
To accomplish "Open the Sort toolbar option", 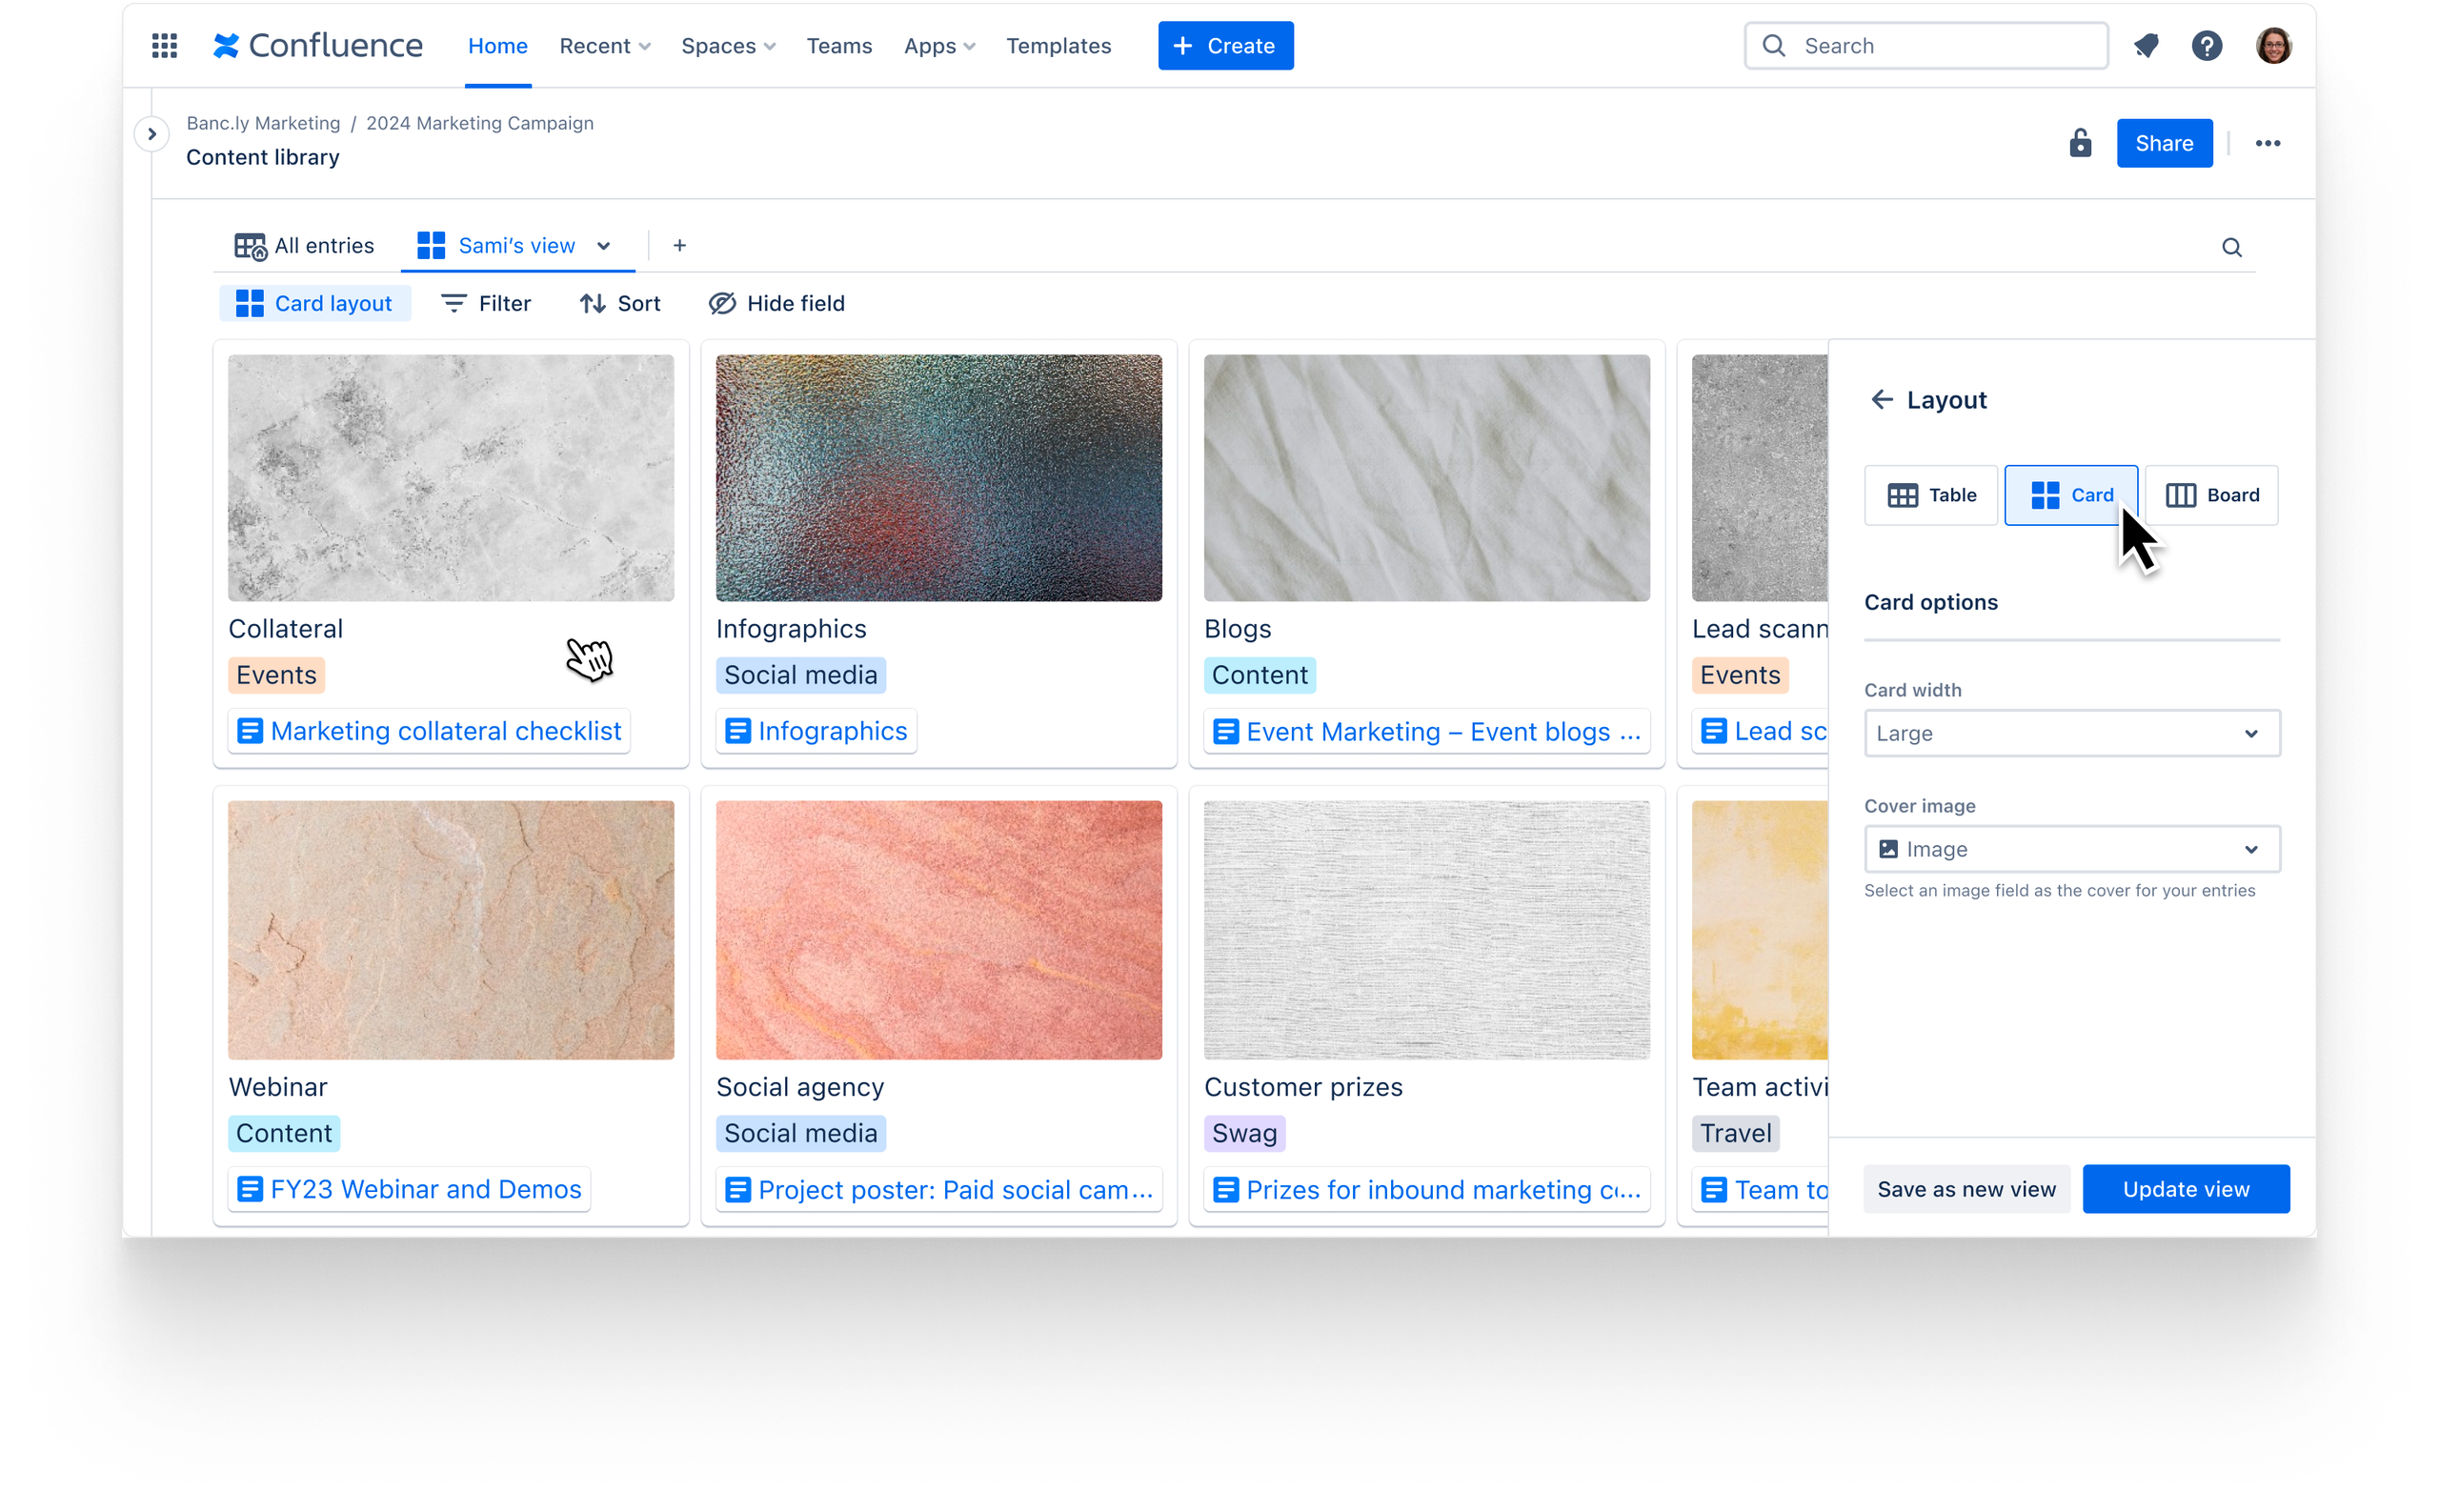I will point(620,303).
